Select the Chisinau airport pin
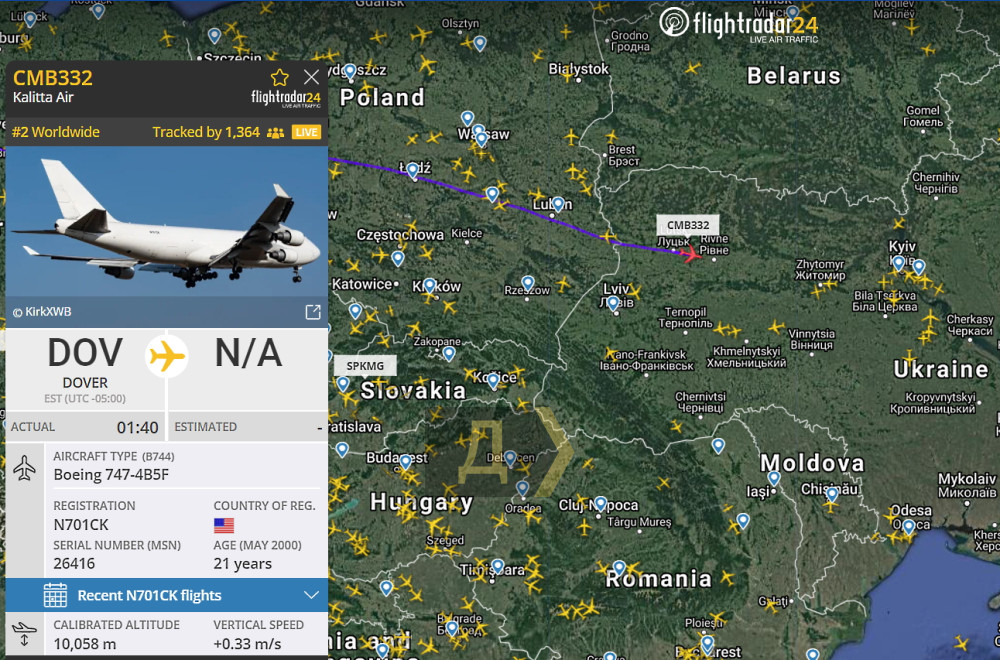1000x660 pixels. click(x=832, y=494)
